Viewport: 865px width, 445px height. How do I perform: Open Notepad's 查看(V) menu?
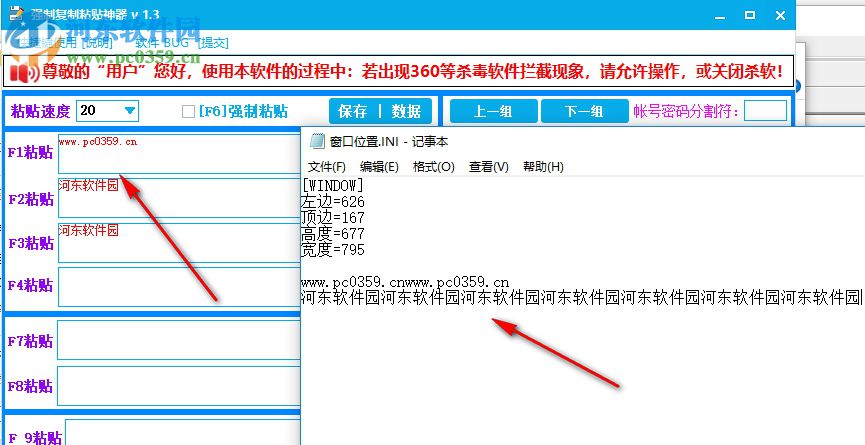tap(489, 167)
